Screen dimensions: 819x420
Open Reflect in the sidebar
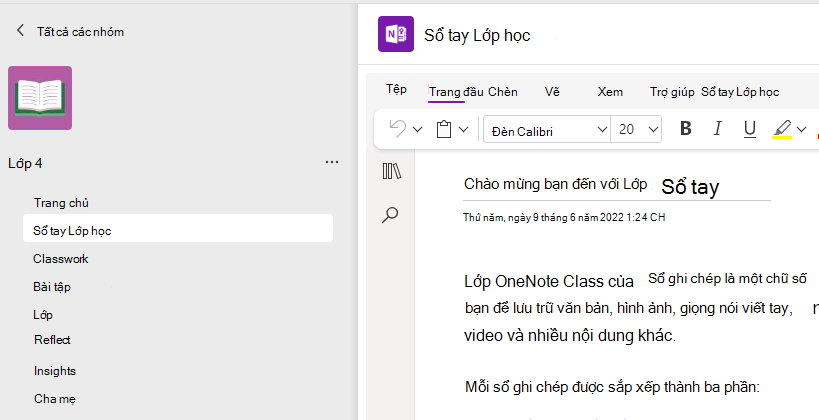pyautogui.click(x=52, y=340)
